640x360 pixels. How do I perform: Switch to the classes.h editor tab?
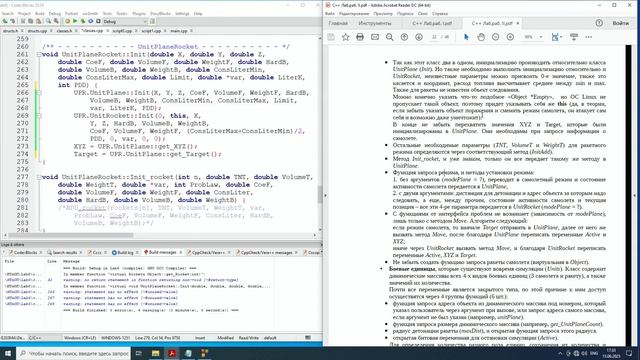(64, 31)
